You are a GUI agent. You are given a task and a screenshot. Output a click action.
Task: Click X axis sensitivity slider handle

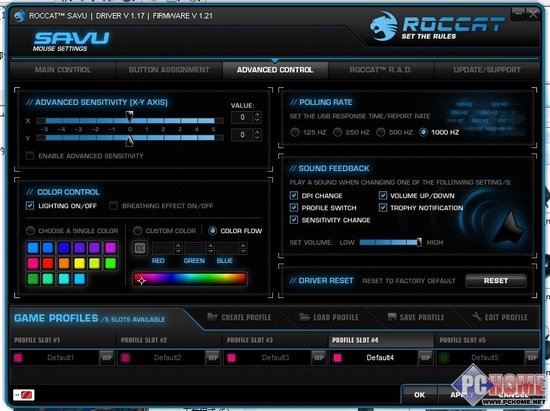129,116
